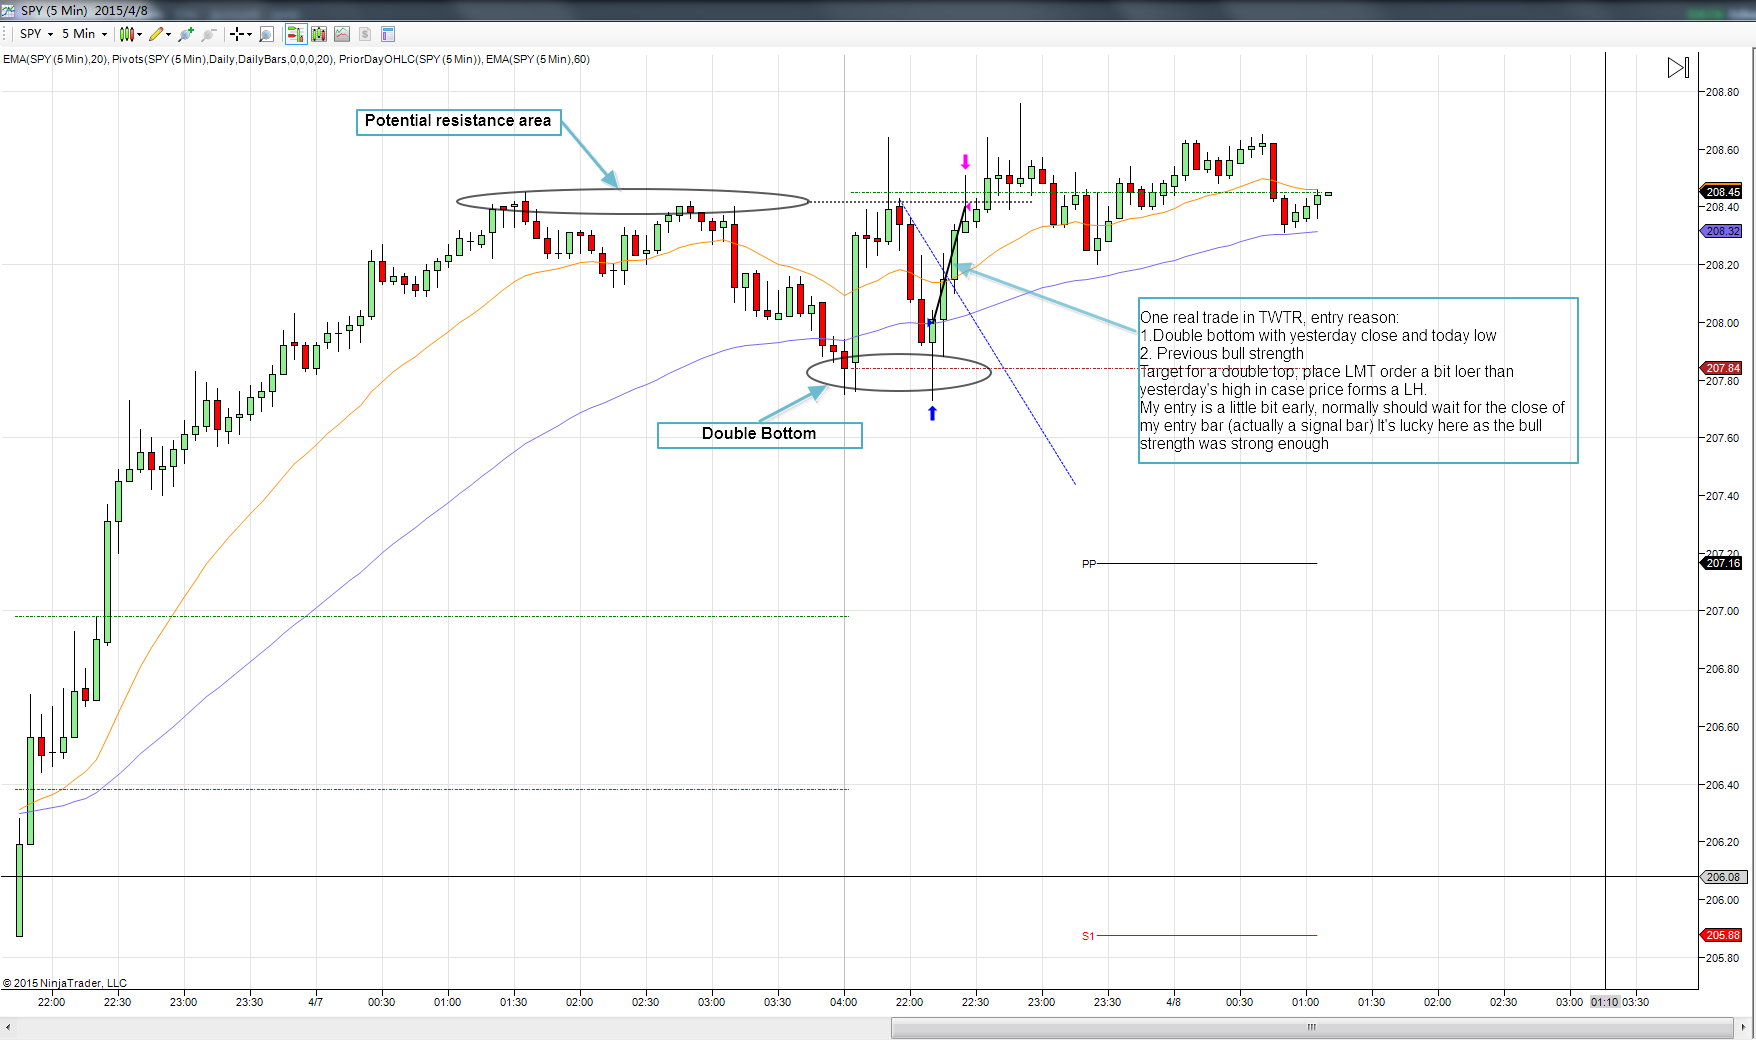Image resolution: width=1756 pixels, height=1040 pixels.
Task: Click the 208.80 price axis label
Action: click(x=1722, y=92)
